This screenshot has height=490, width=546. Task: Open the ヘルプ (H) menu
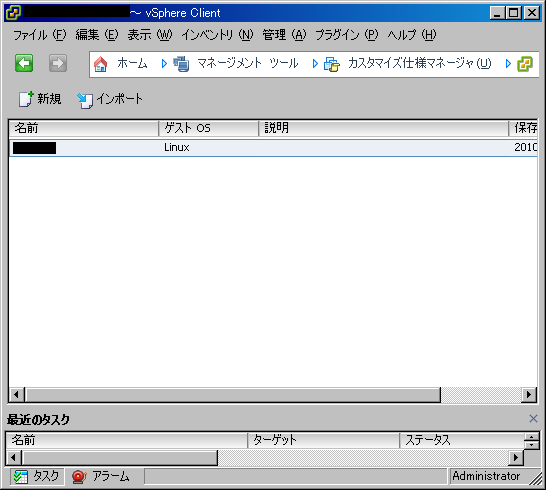point(412,35)
